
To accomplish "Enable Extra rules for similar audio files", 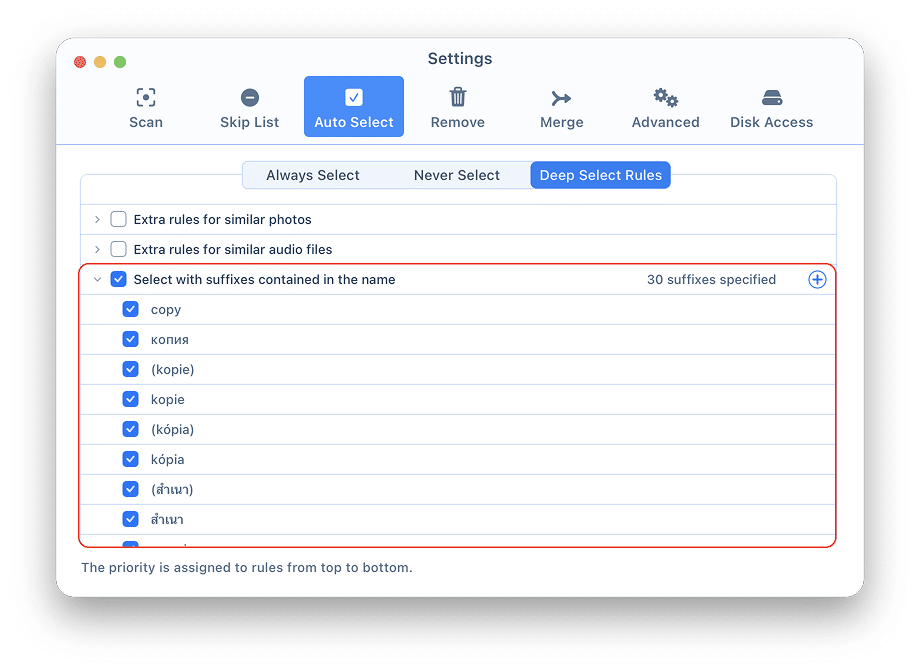I will click(119, 250).
